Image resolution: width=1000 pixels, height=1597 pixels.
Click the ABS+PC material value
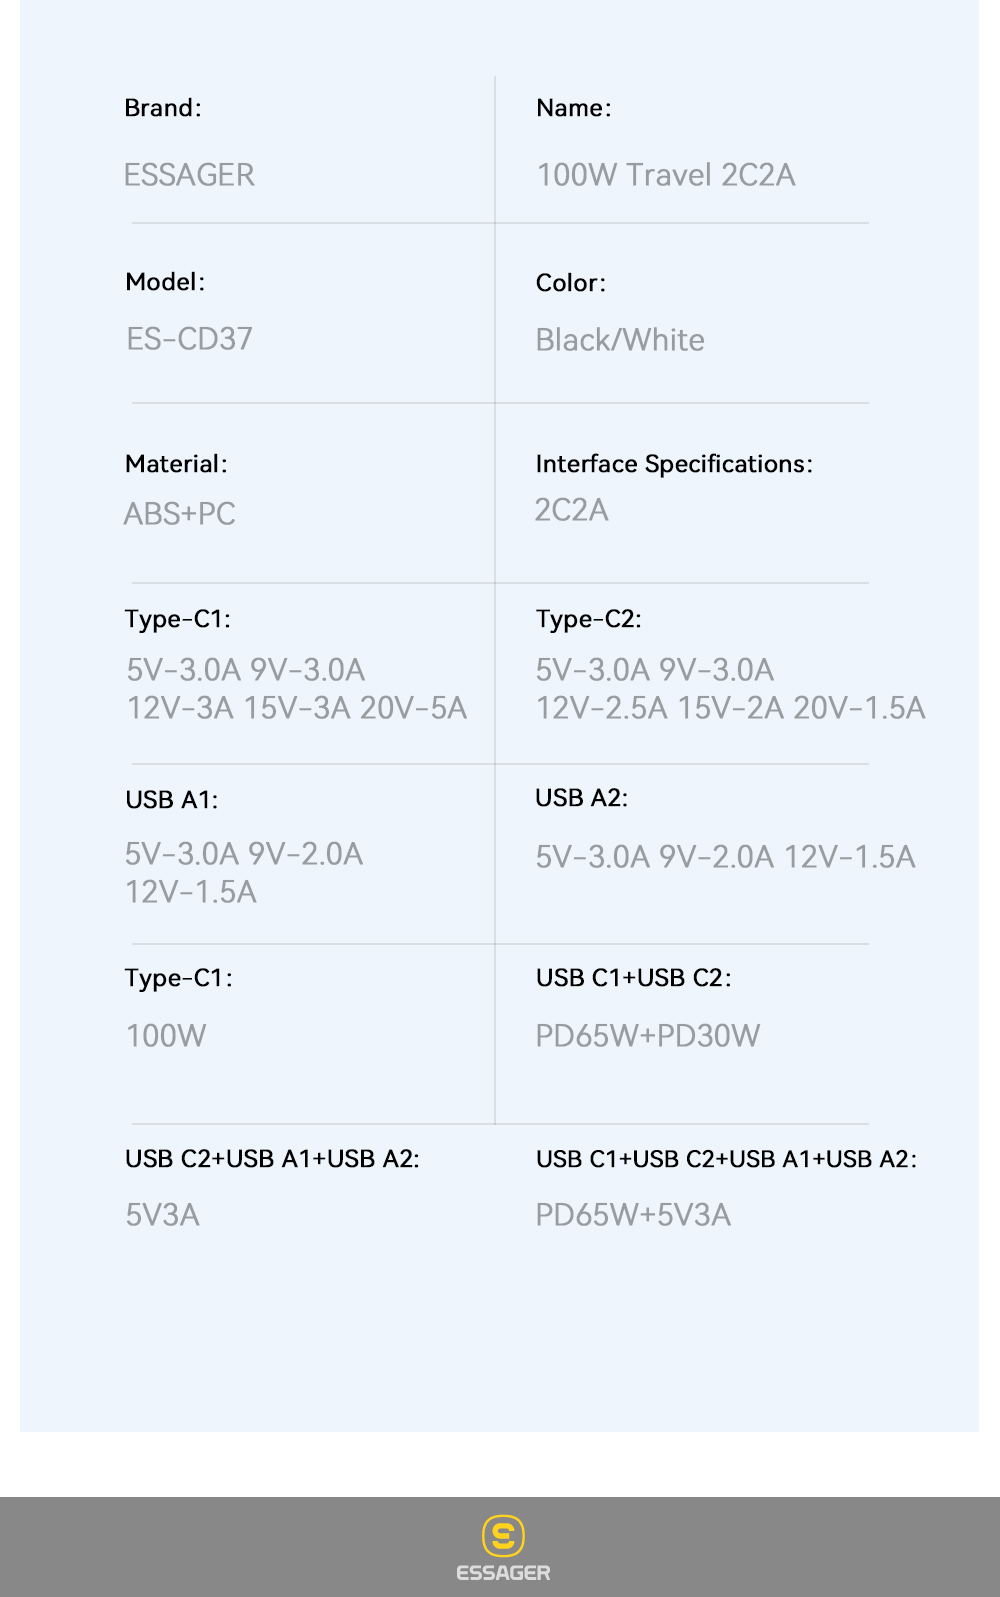(180, 514)
